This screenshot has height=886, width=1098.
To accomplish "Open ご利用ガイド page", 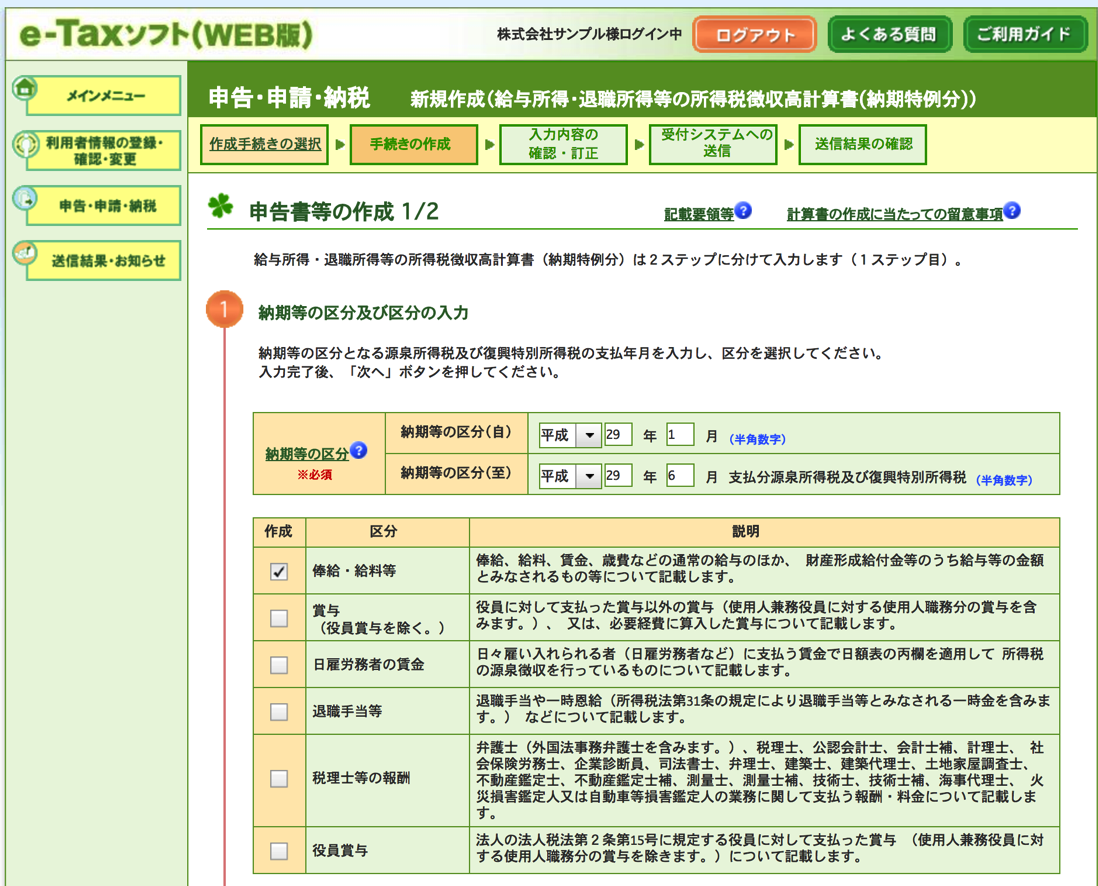I will tap(1024, 34).
